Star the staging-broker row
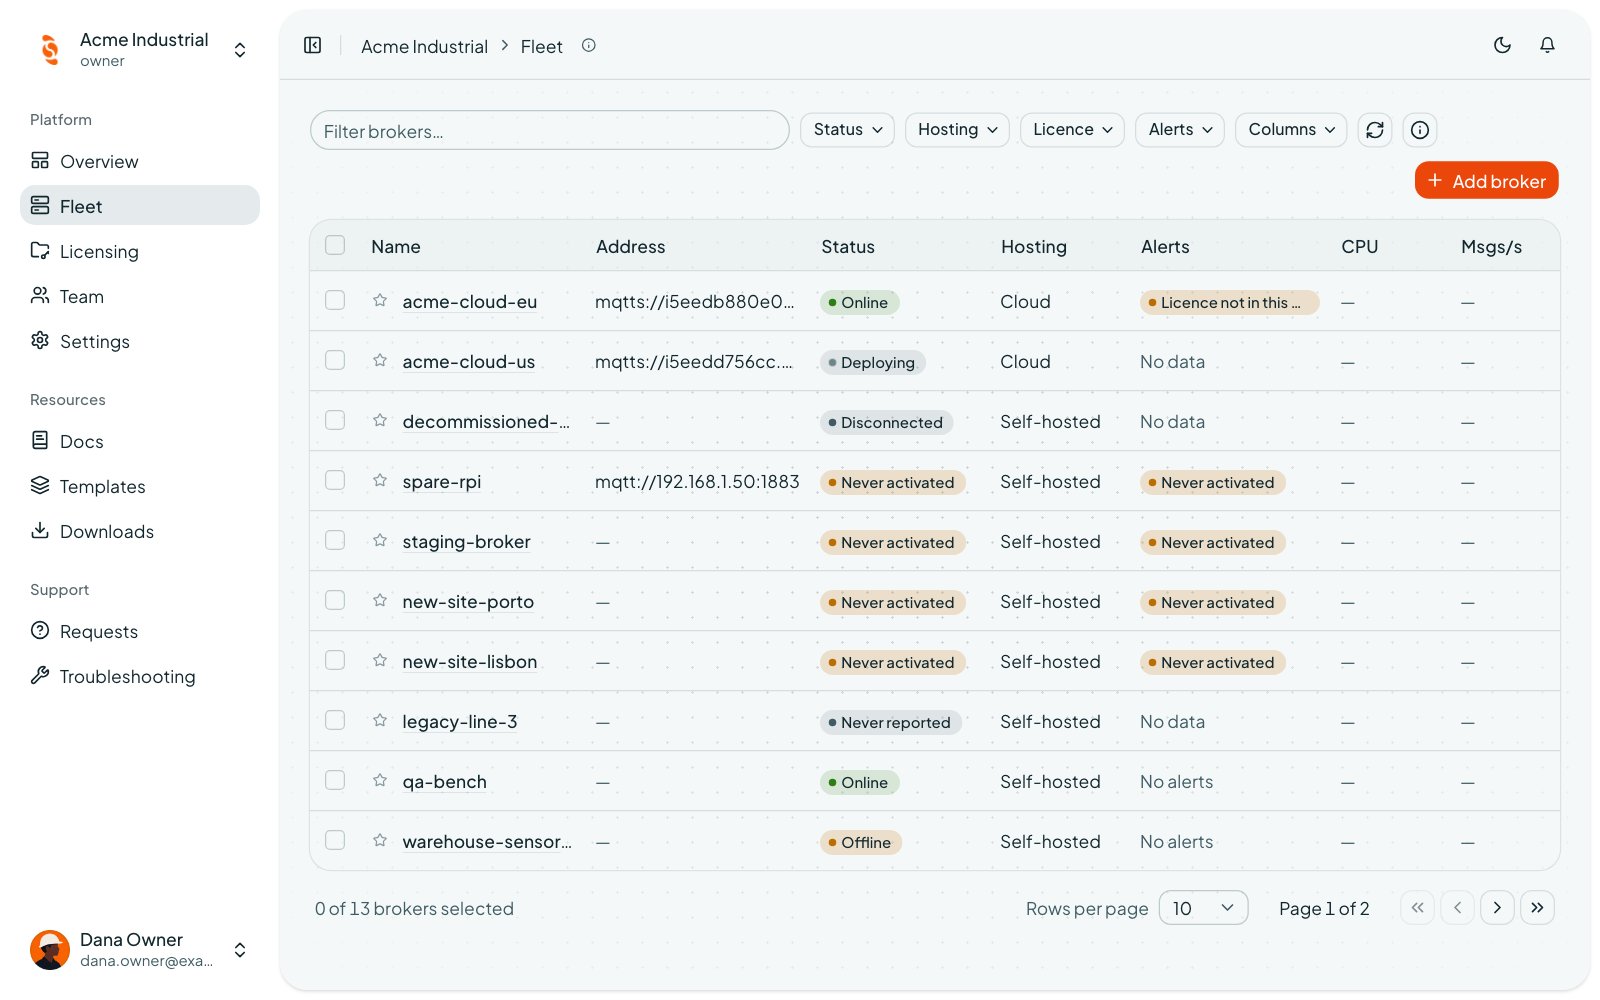The image size is (1600, 1000). pyautogui.click(x=380, y=540)
